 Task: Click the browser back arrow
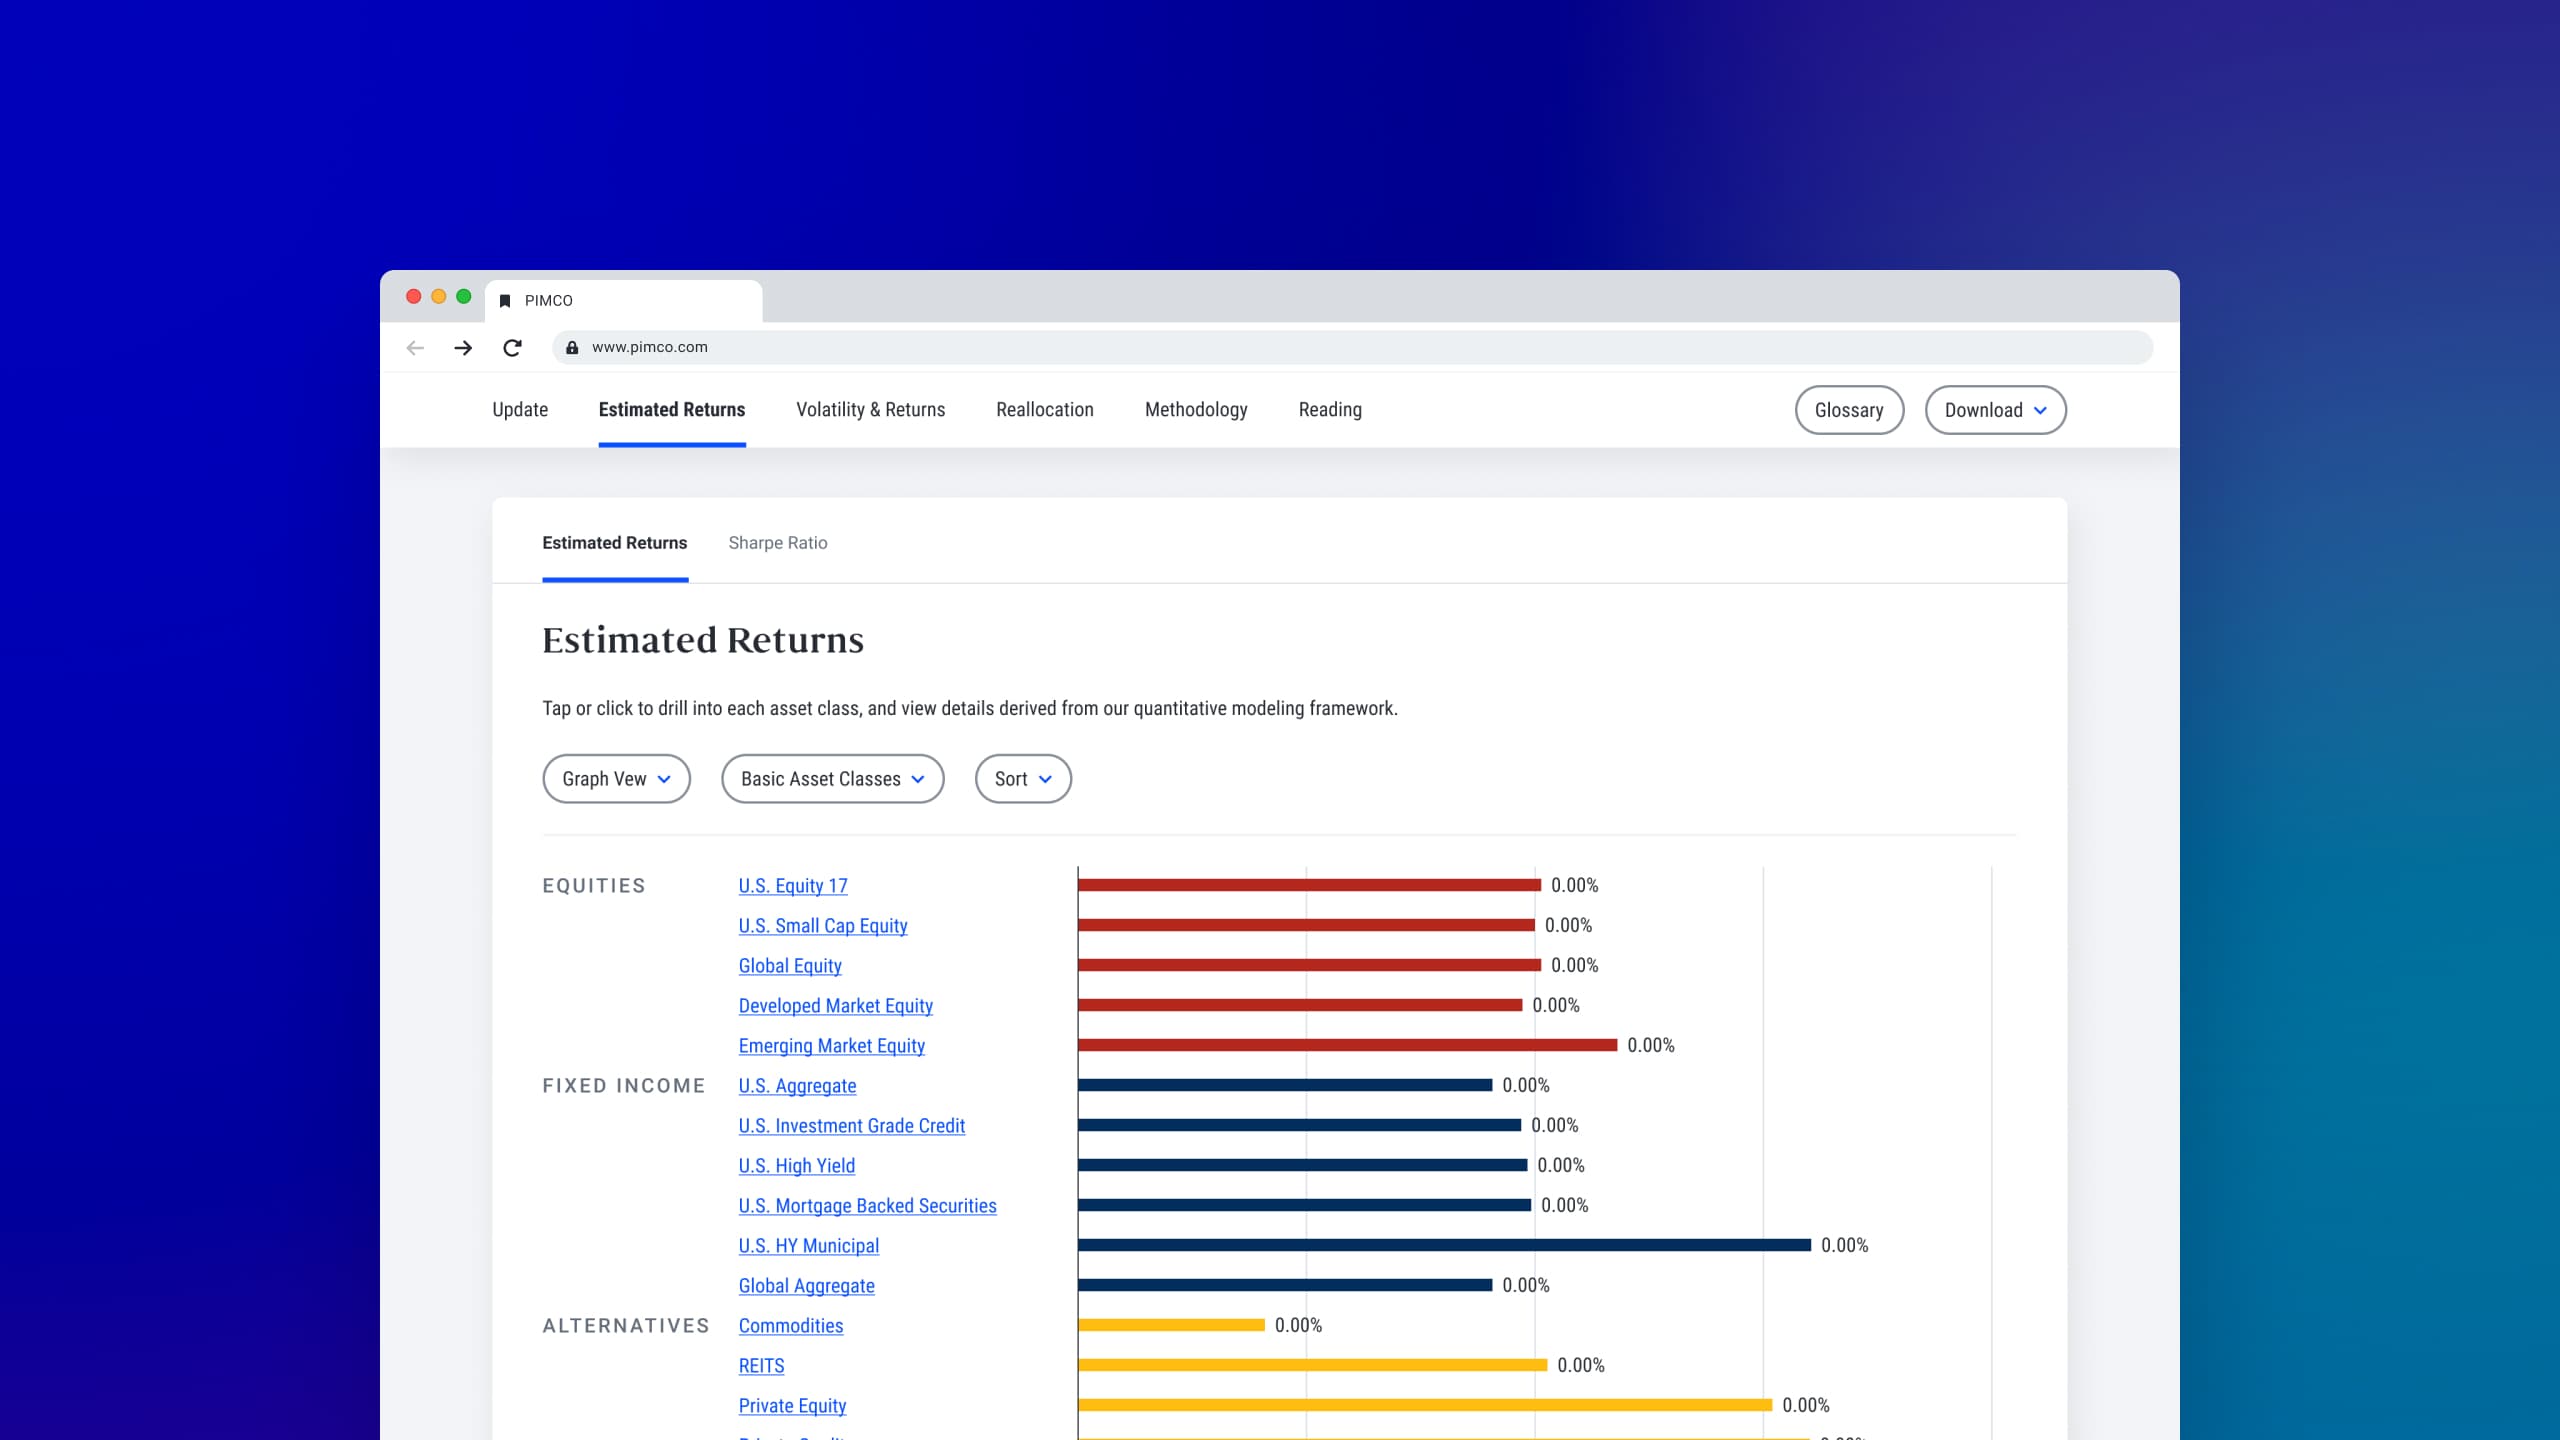click(x=415, y=348)
